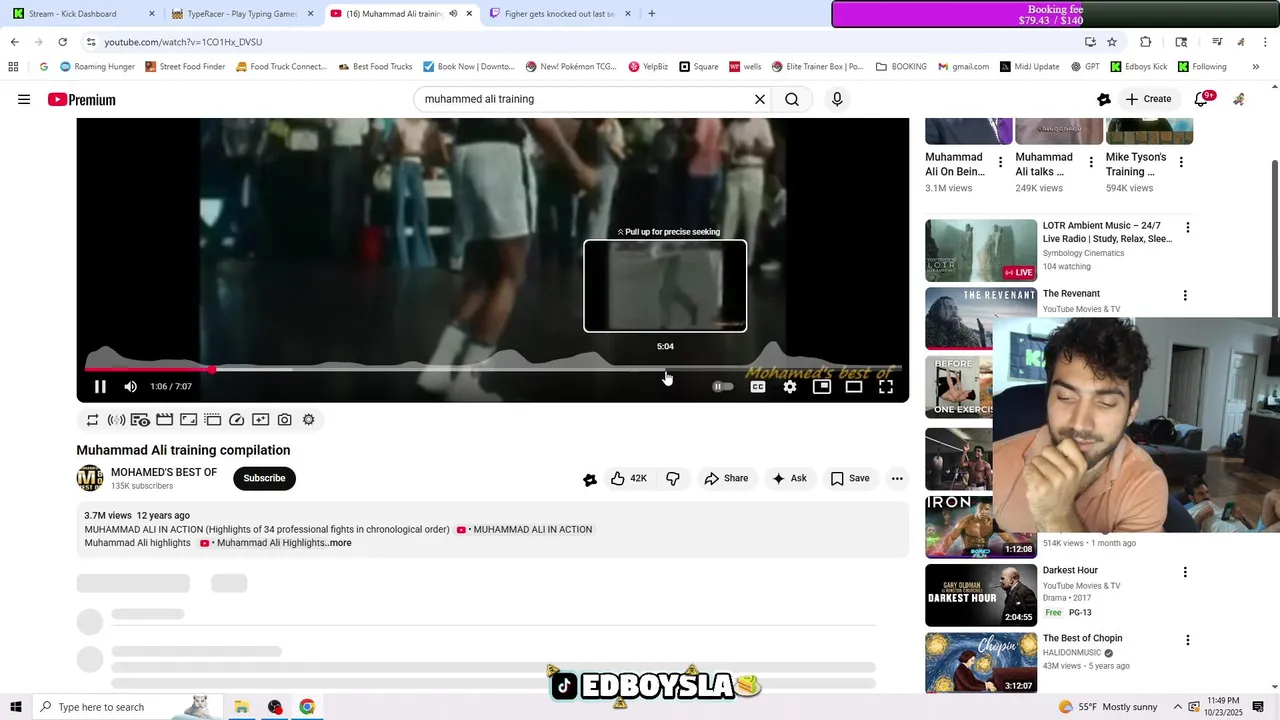Image resolution: width=1280 pixels, height=720 pixels.
Task: Open options for Muhammad Ali talks short
Action: (x=1091, y=162)
